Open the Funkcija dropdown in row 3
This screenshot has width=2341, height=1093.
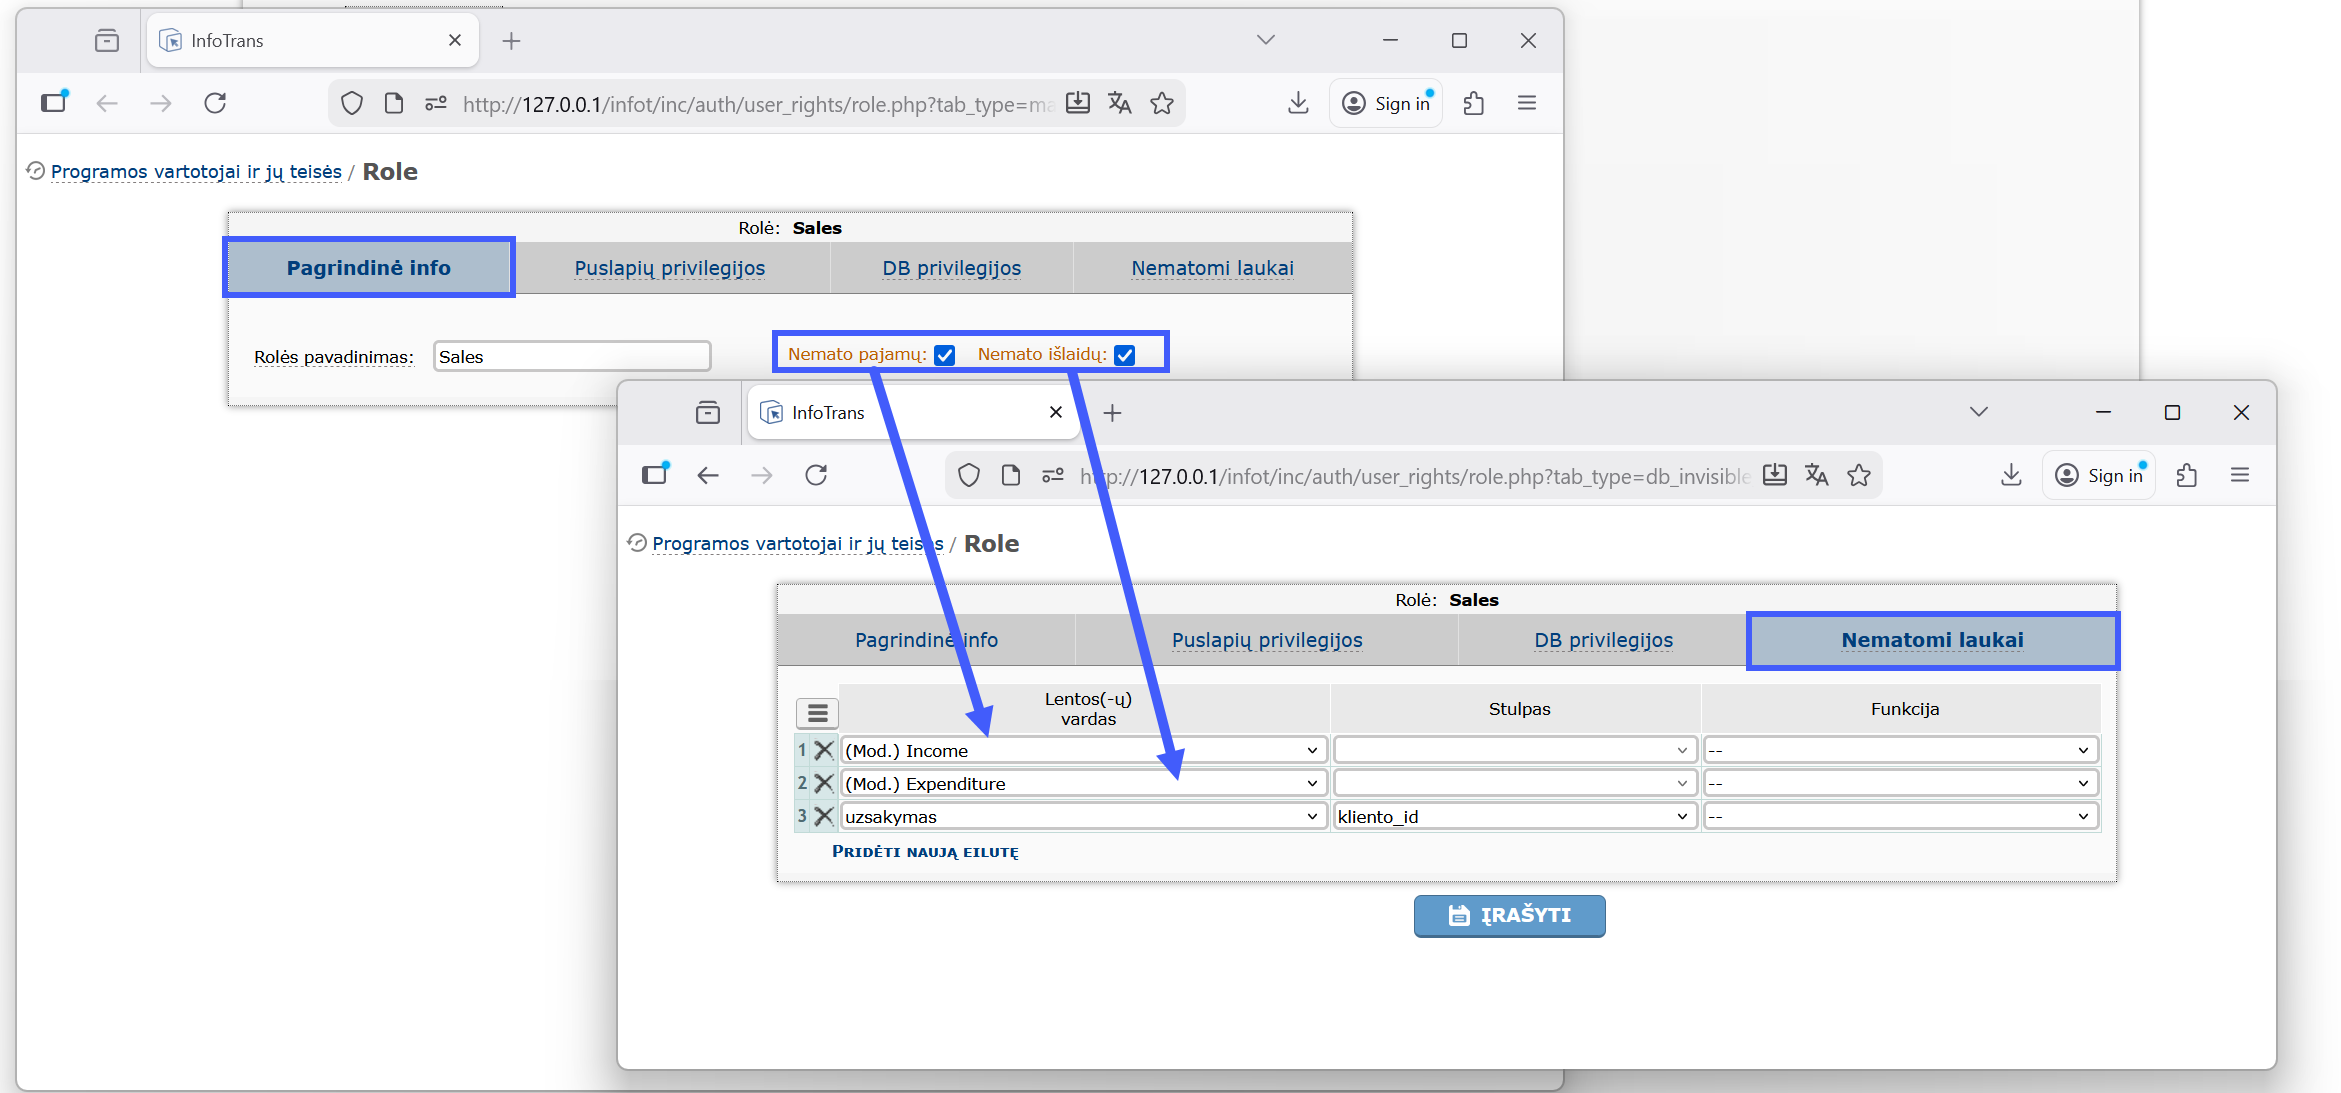(1900, 816)
